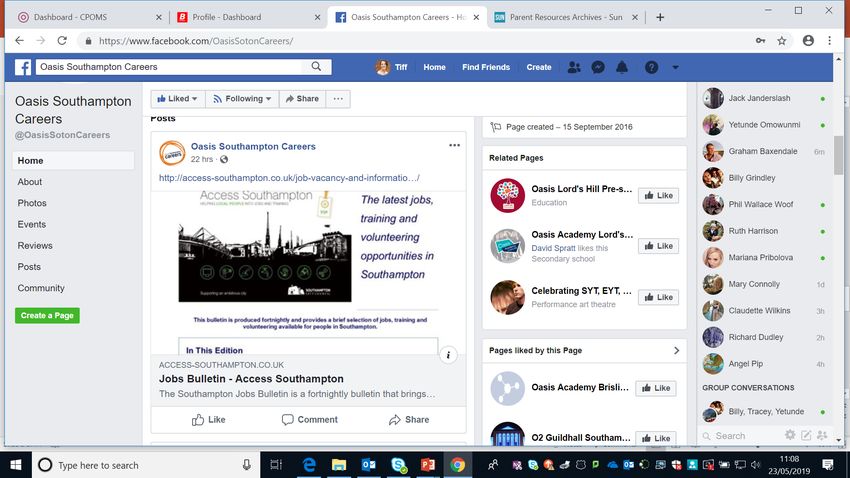Click the Facebook logo icon
The height and width of the screenshot is (478, 850).
pyautogui.click(x=23, y=67)
